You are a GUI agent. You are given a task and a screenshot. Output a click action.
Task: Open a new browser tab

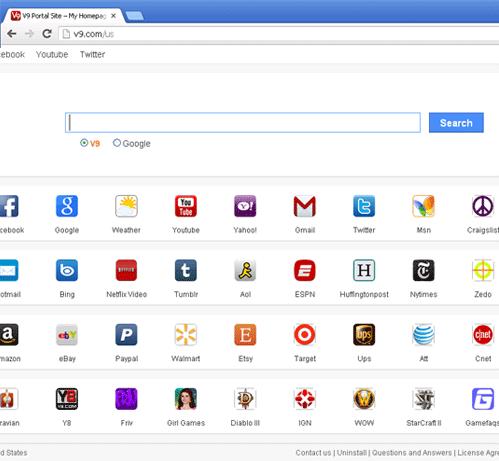click(x=135, y=16)
